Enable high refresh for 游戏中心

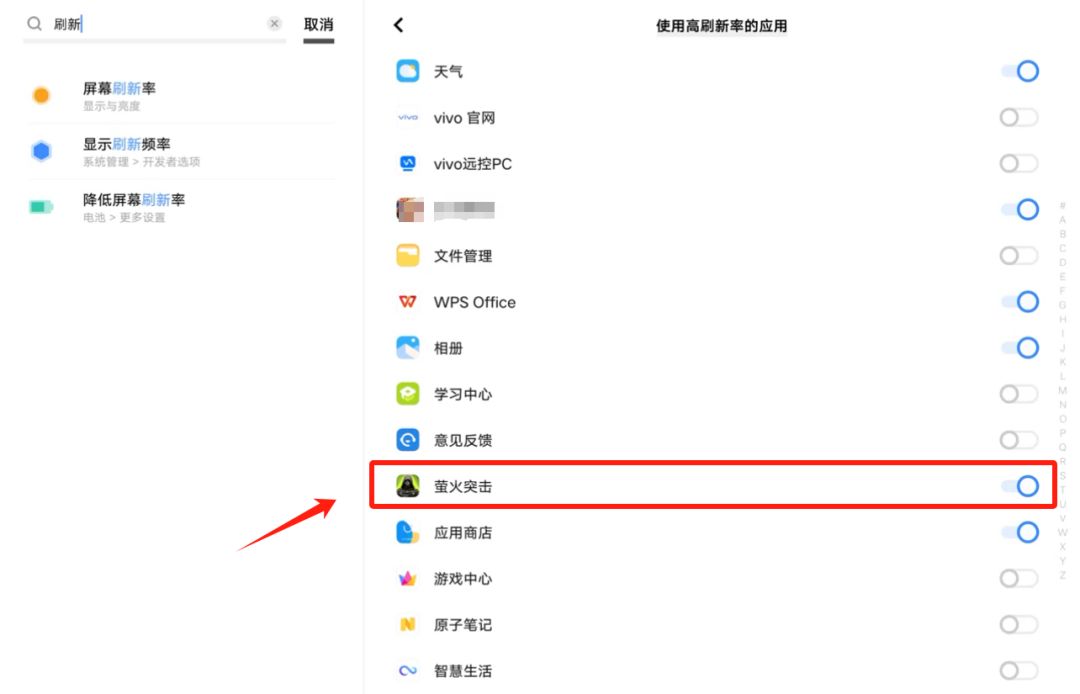1019,578
